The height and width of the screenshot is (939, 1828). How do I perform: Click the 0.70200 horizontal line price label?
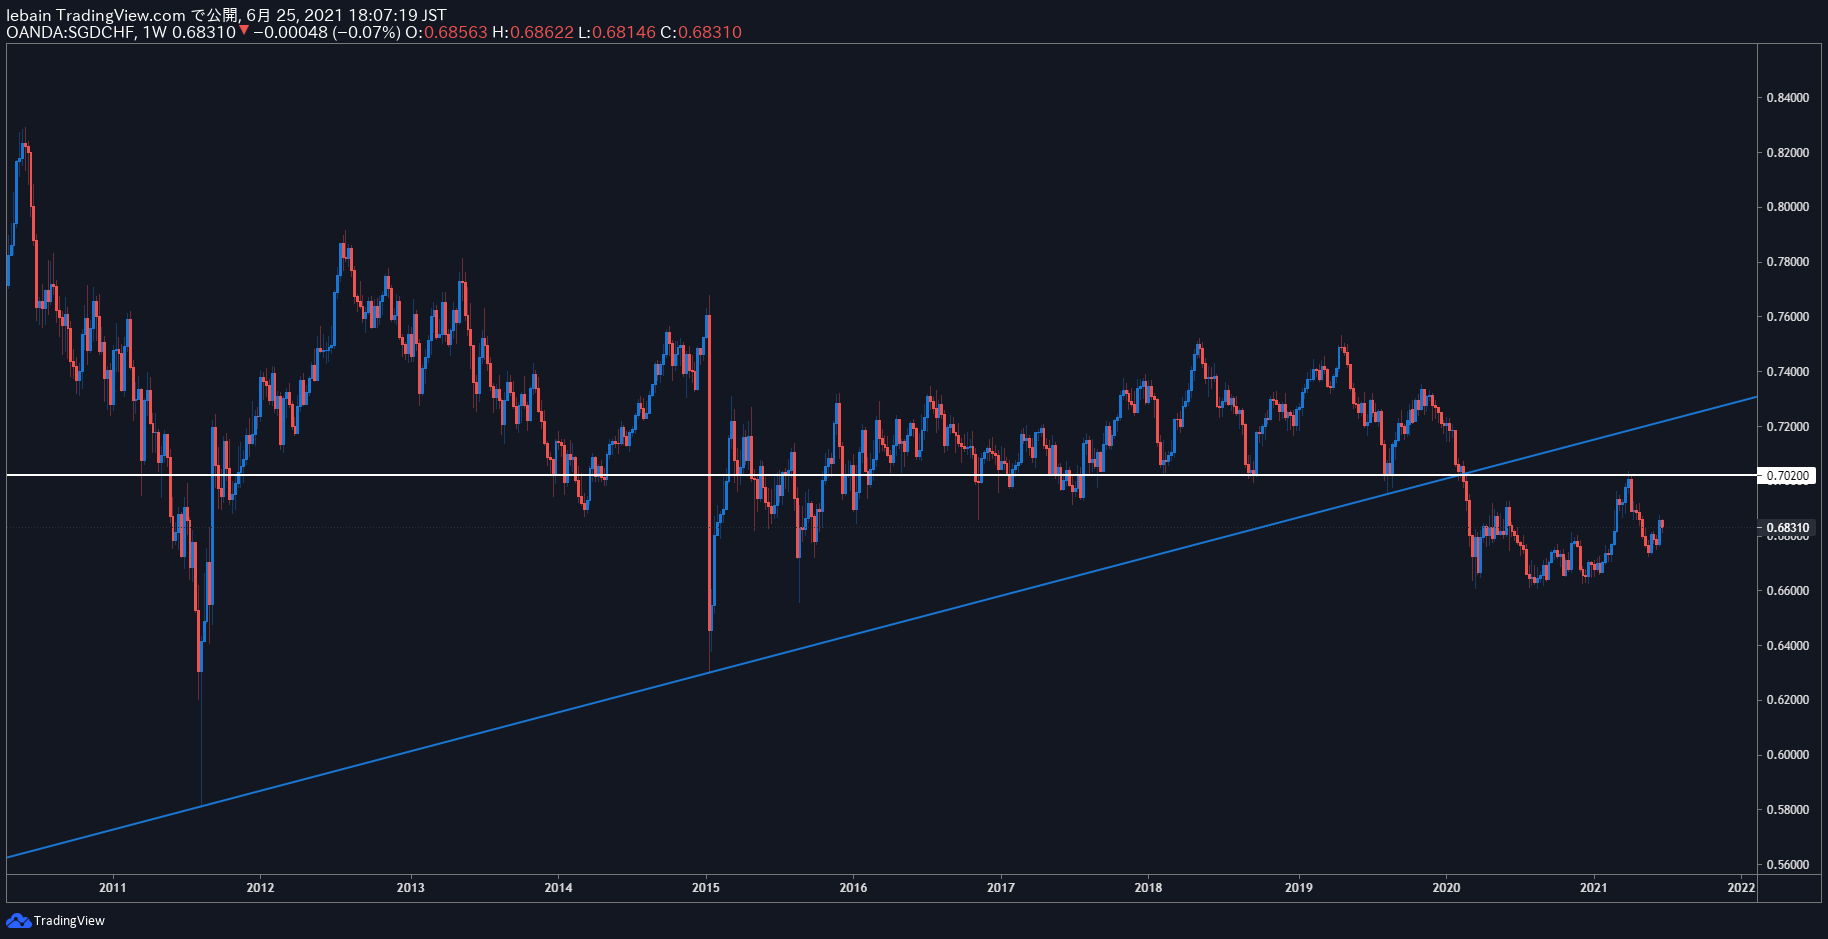[1787, 476]
